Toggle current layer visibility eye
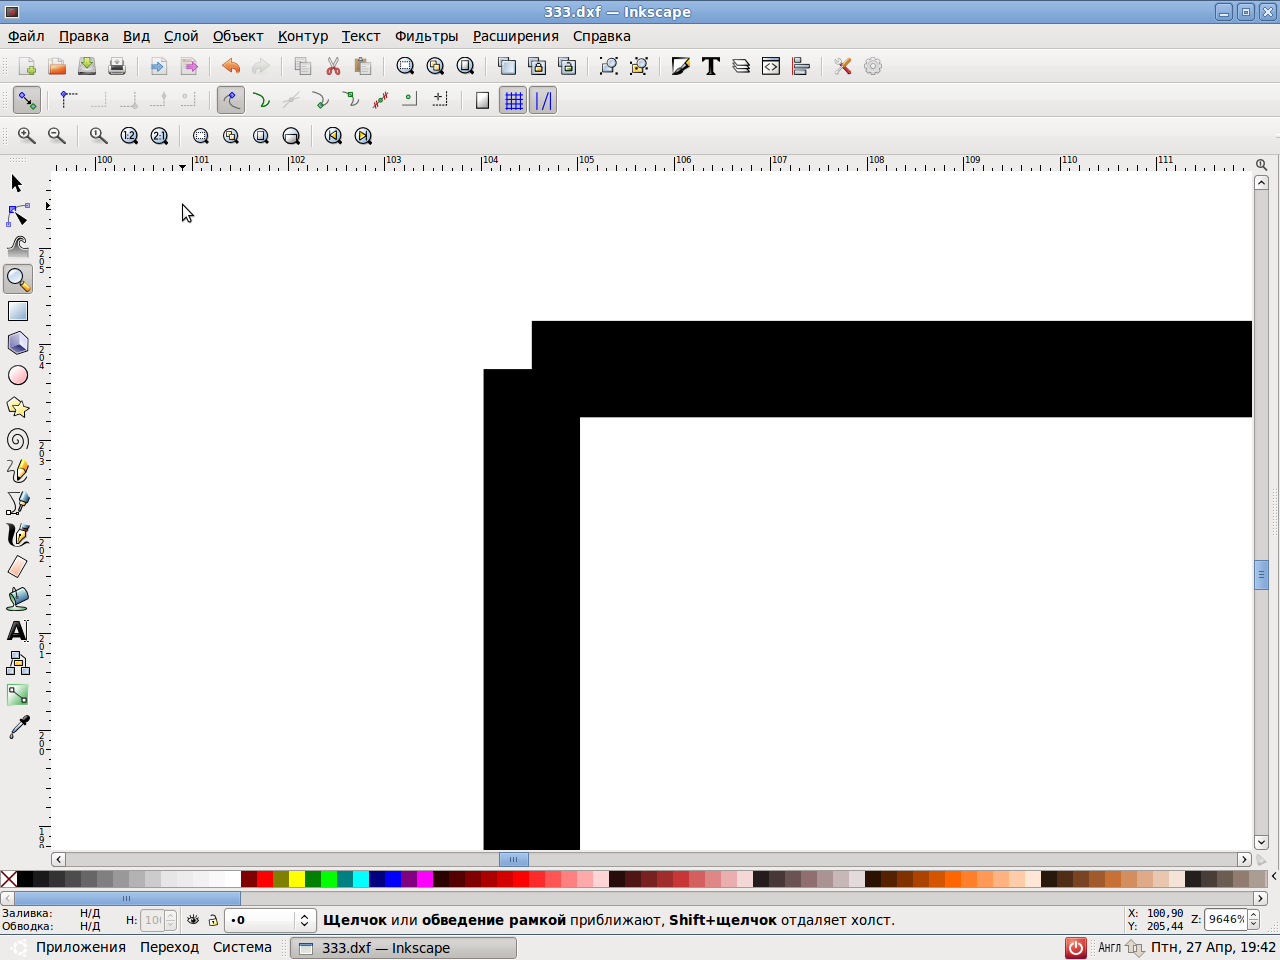This screenshot has width=1280, height=960. tap(193, 920)
